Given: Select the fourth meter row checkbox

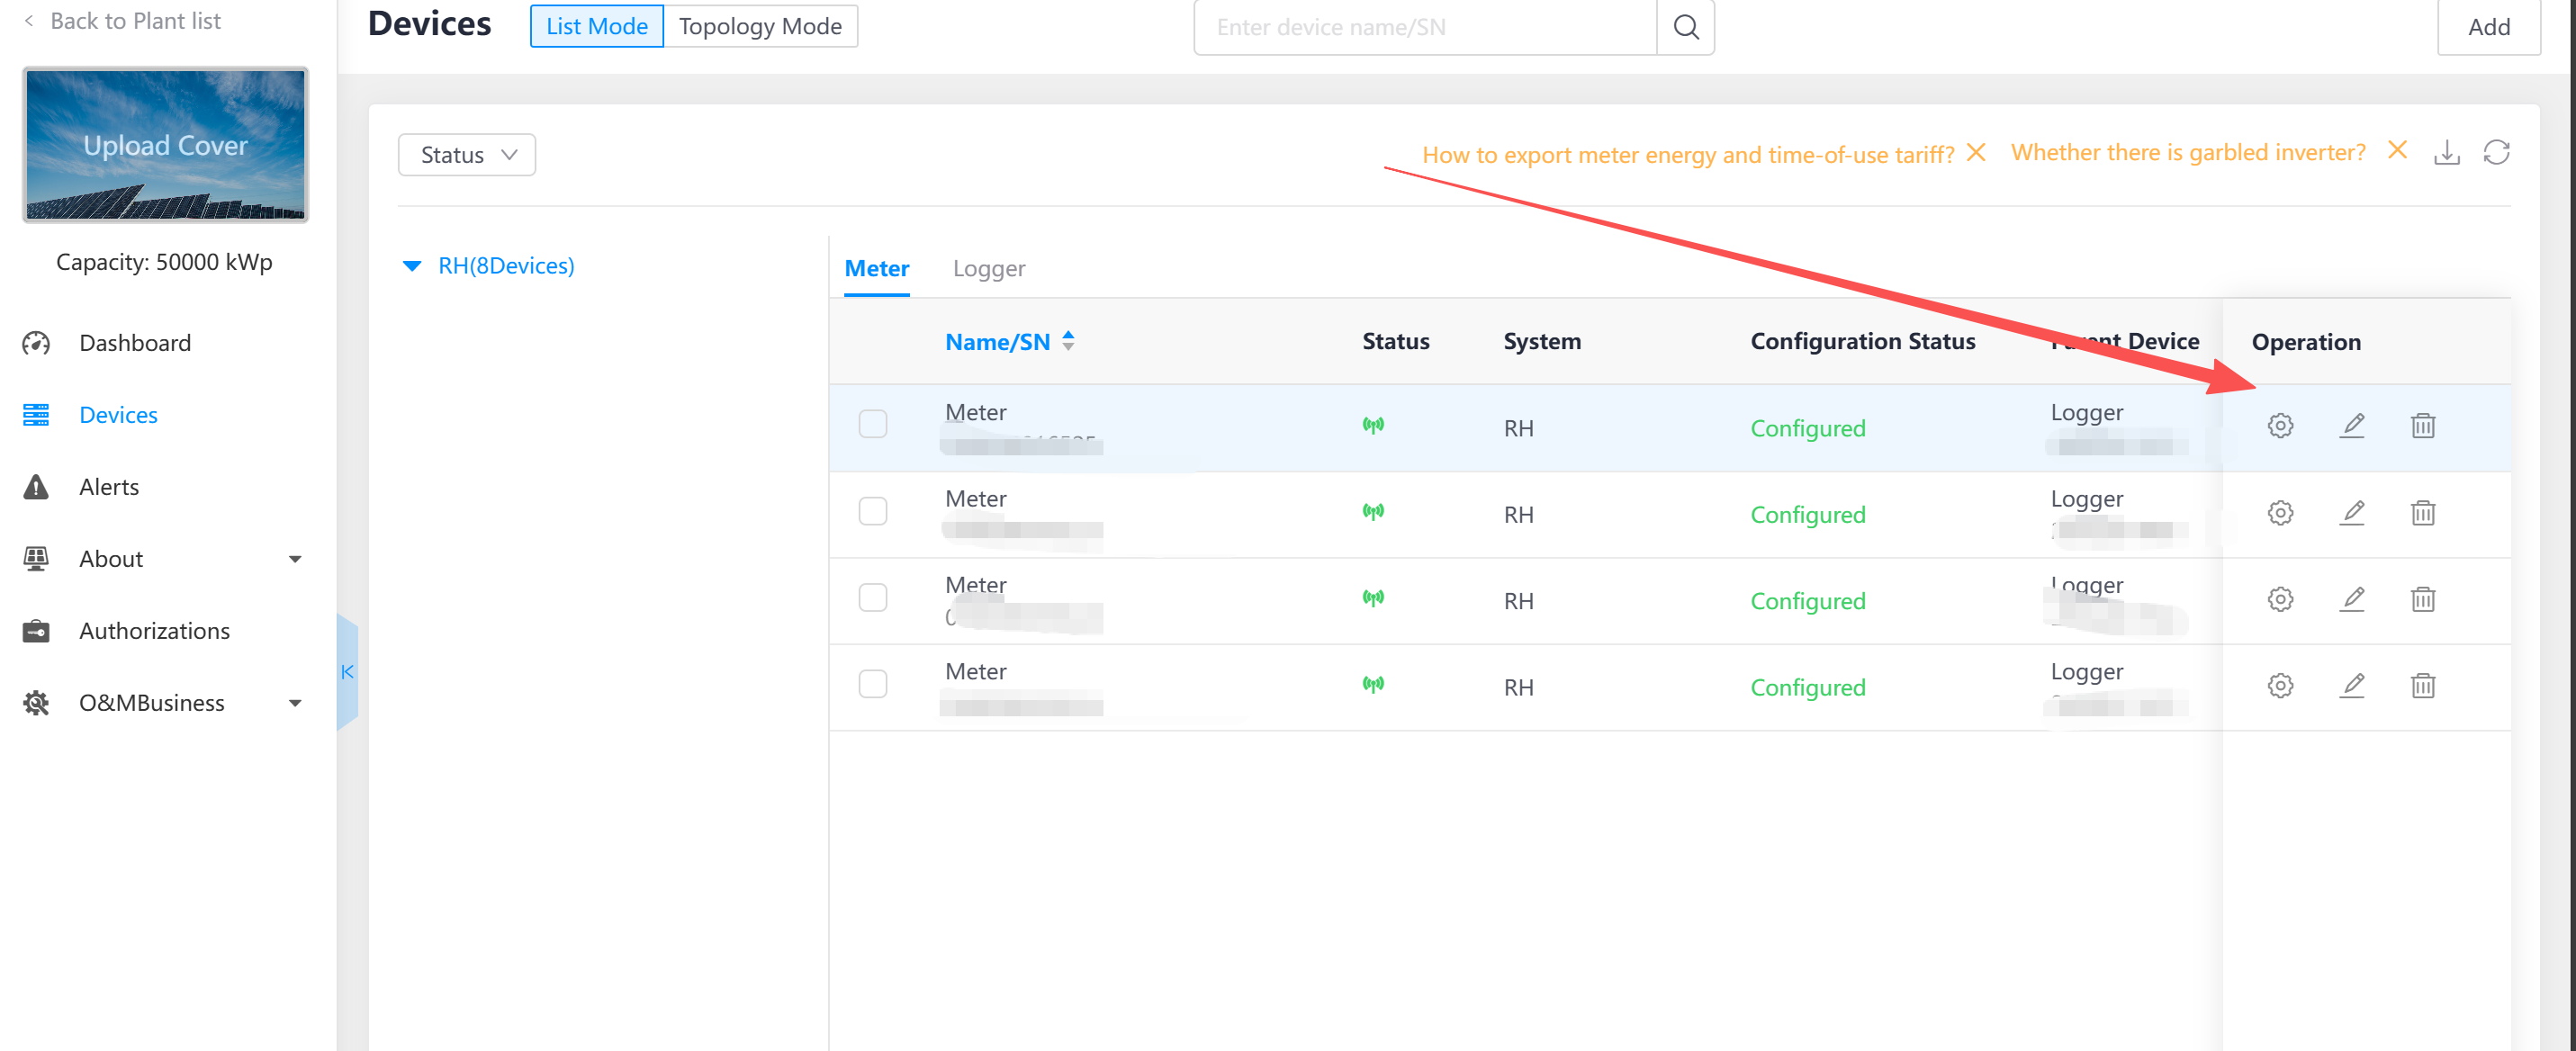Looking at the screenshot, I should coord(872,684).
